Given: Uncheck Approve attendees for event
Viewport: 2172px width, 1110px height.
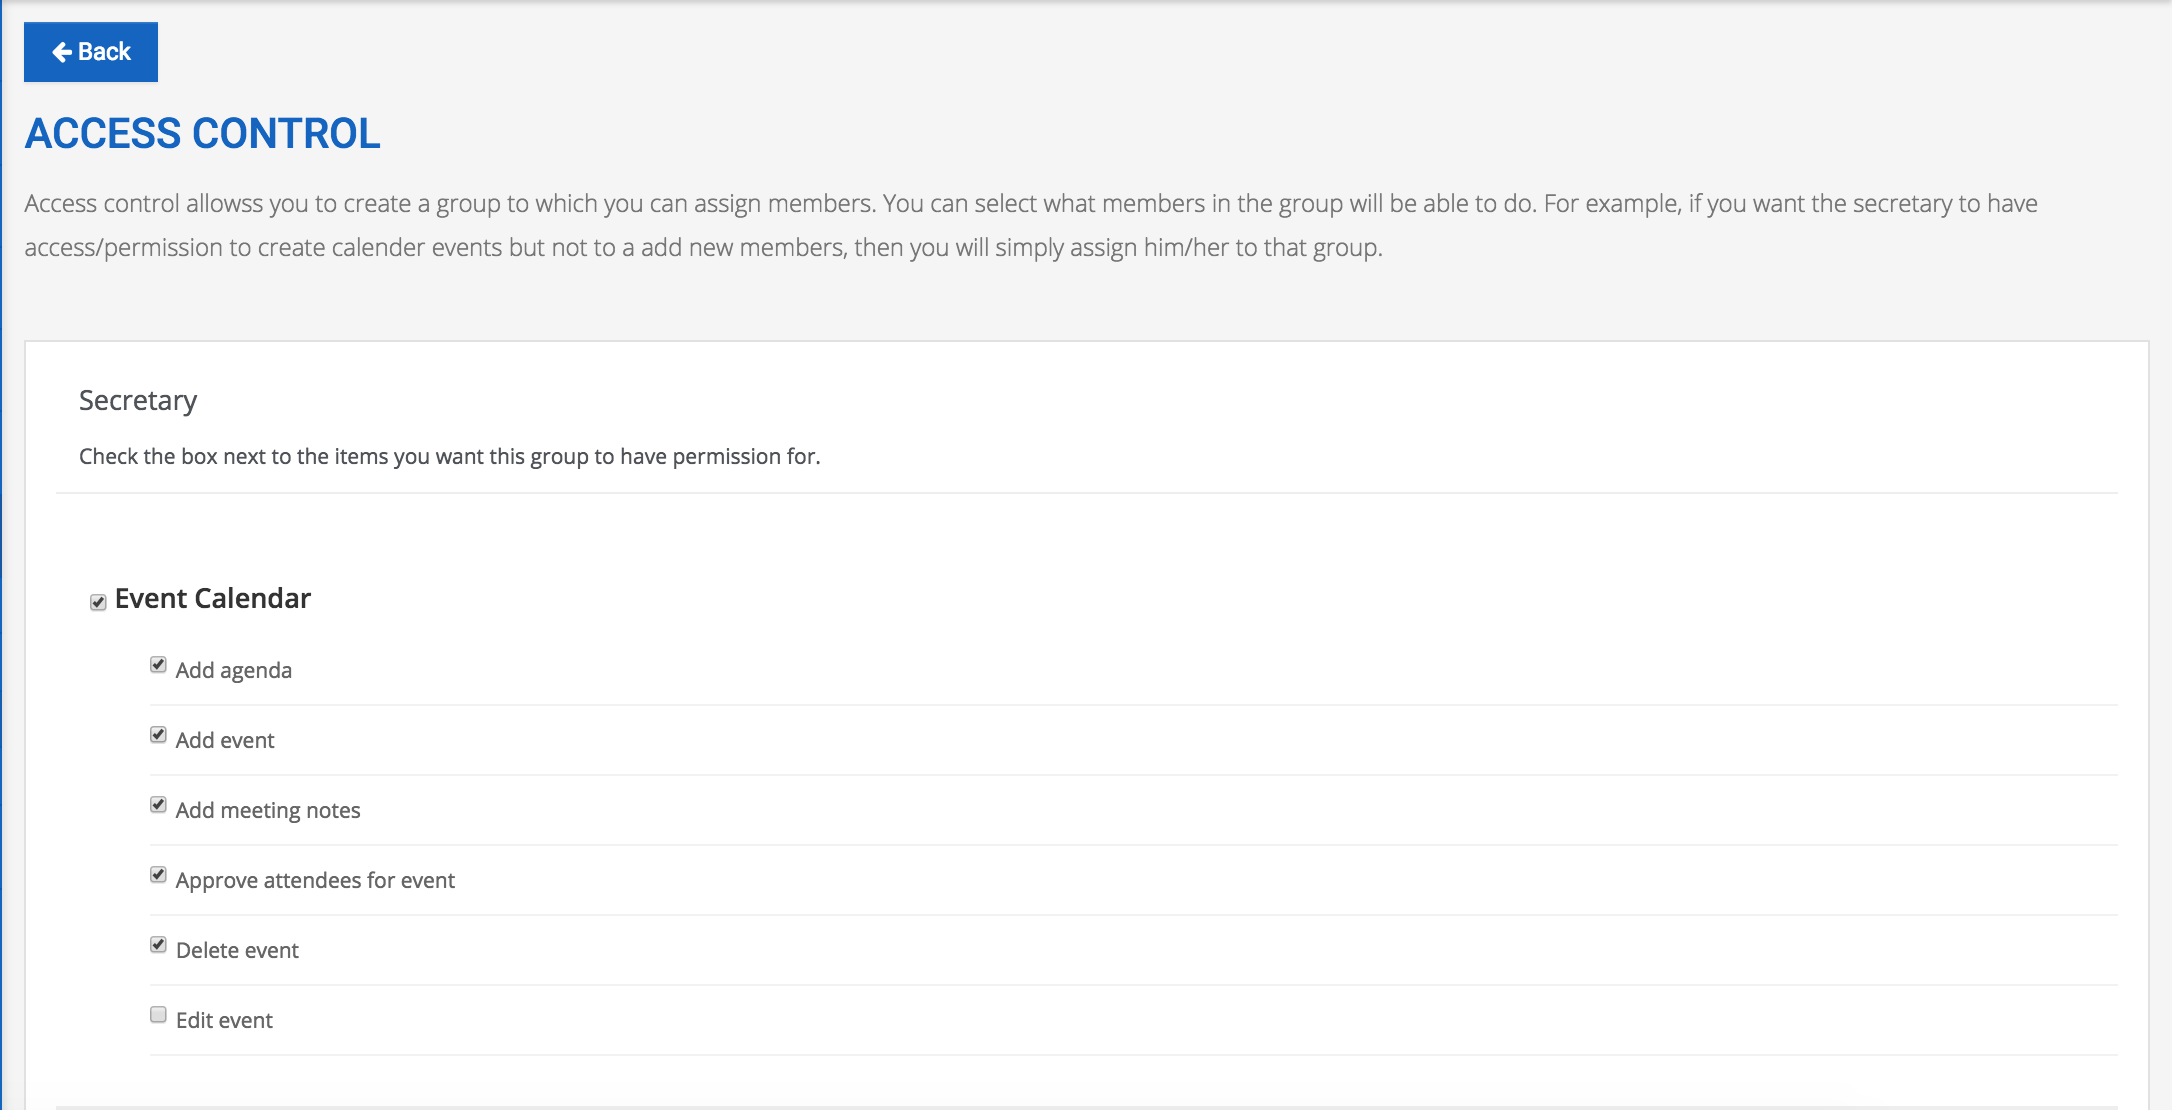Looking at the screenshot, I should pos(158,875).
